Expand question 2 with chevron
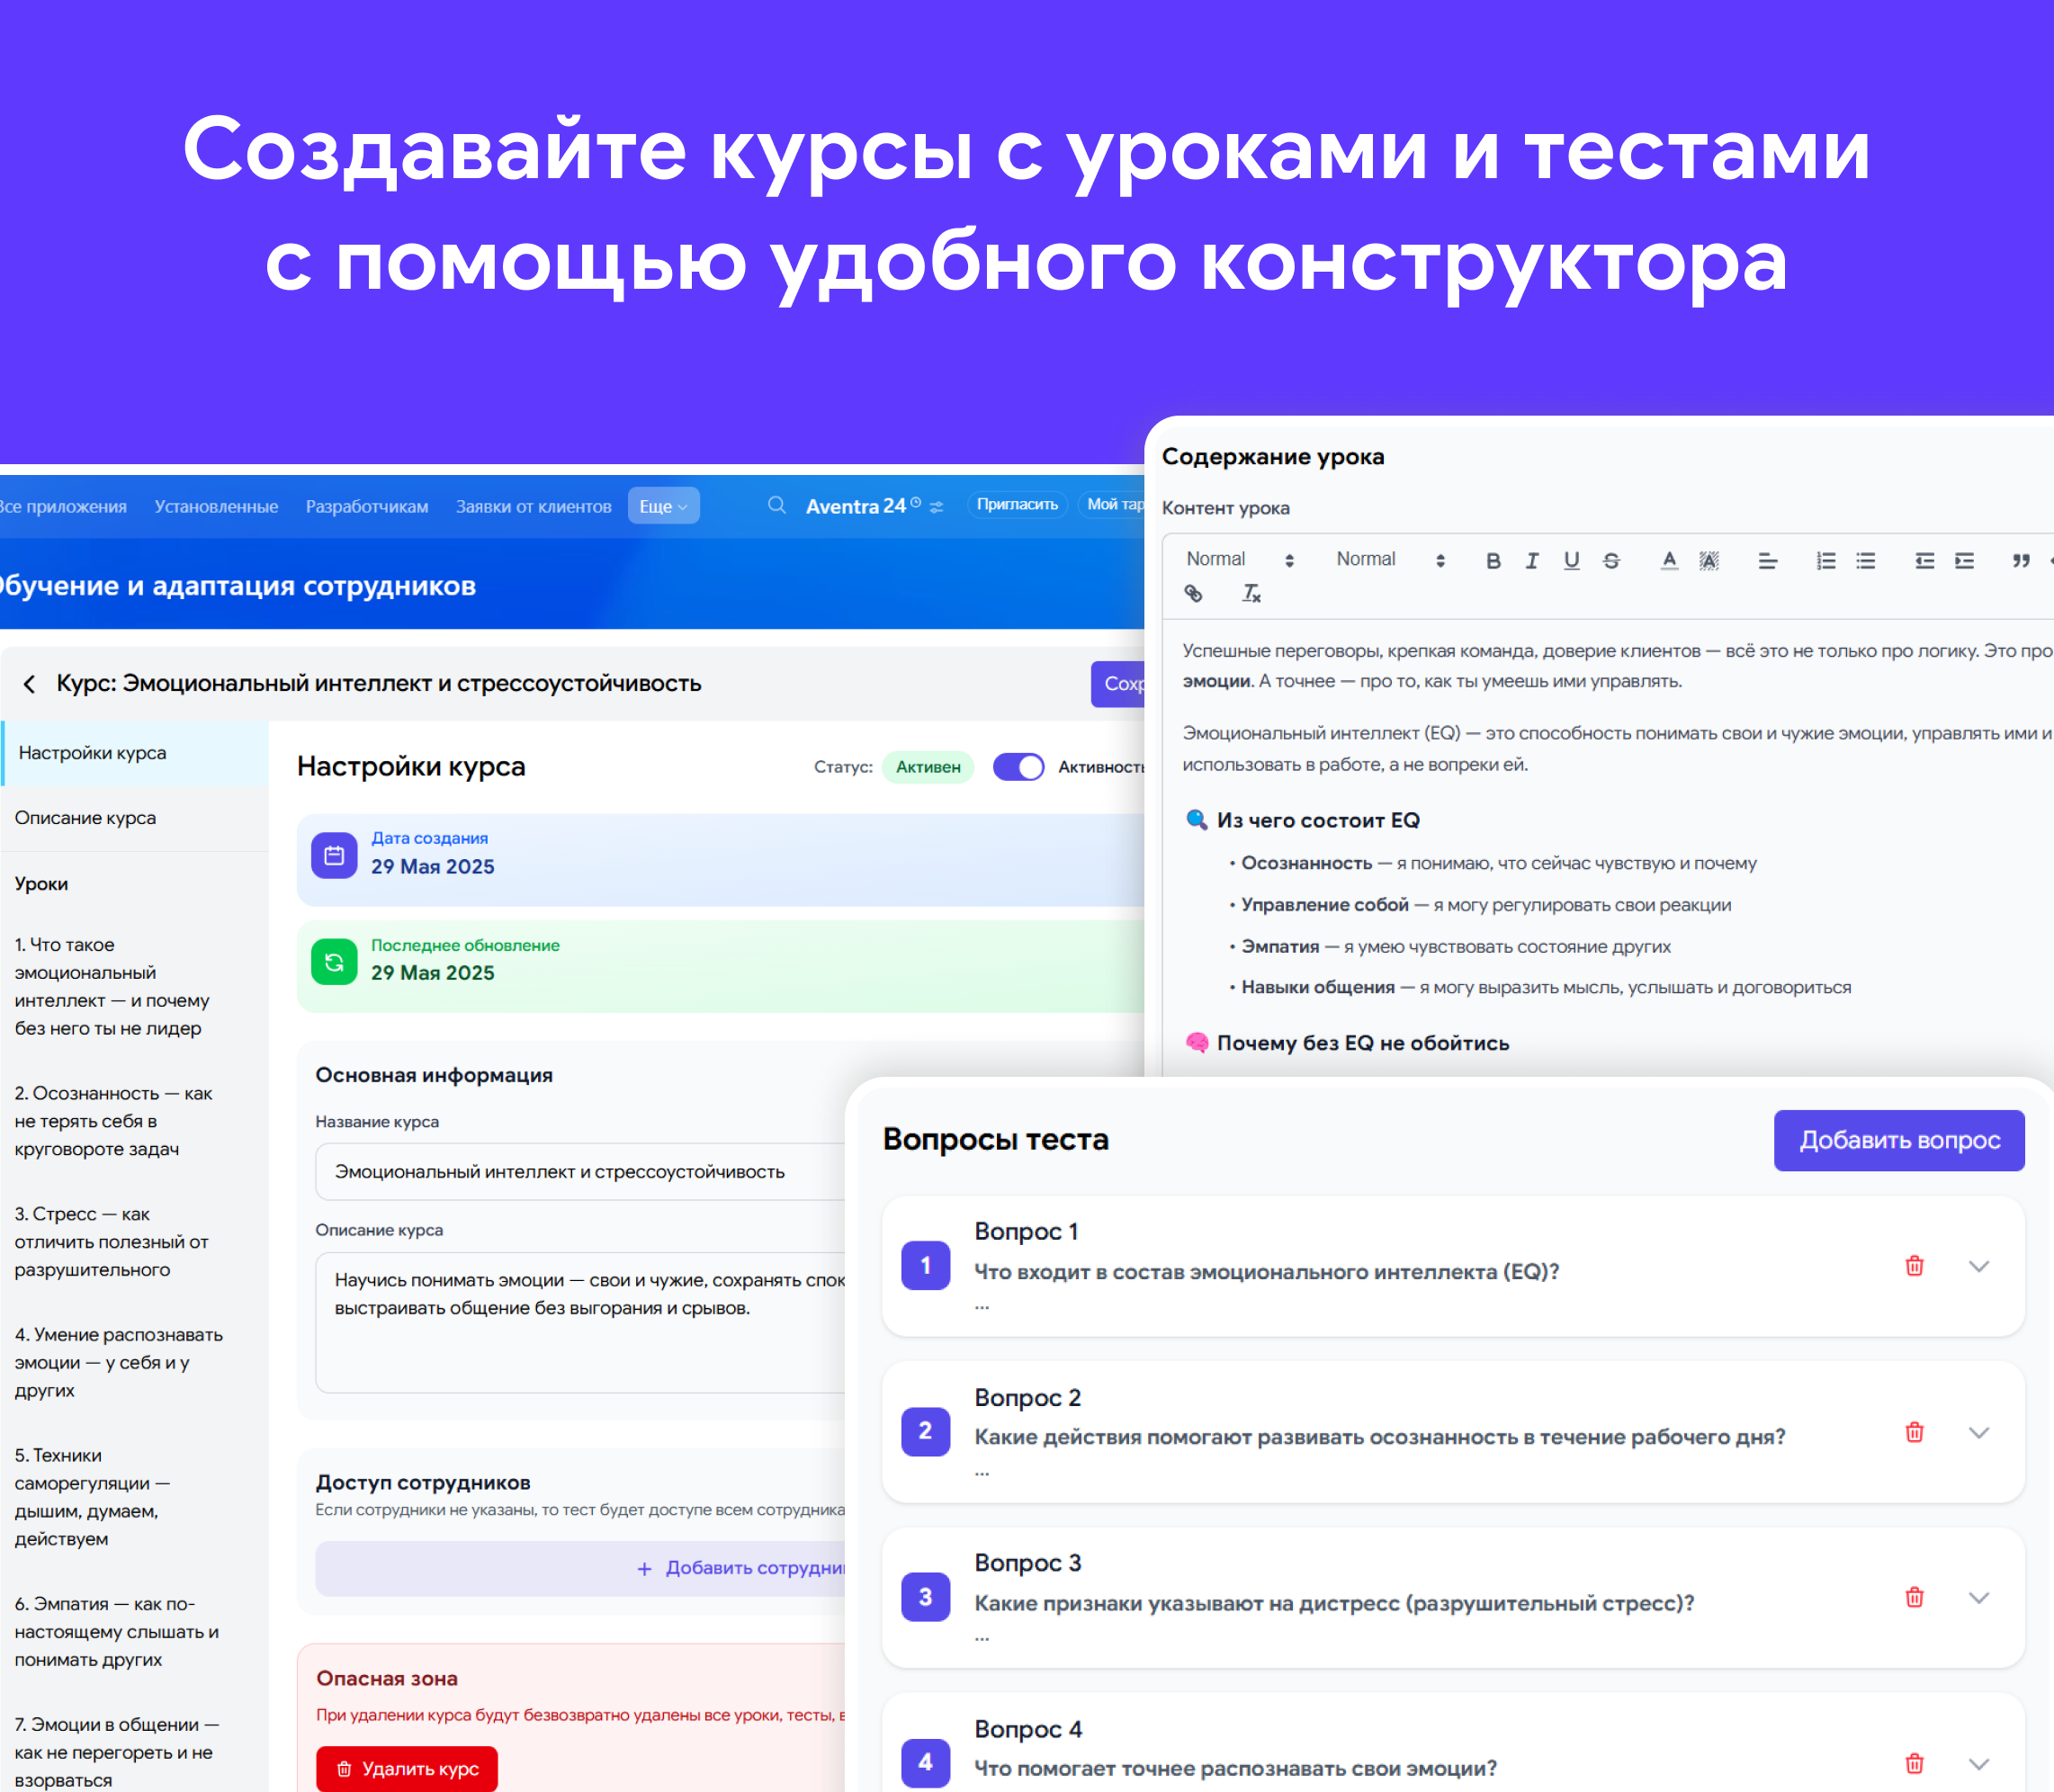This screenshot has width=2054, height=1792. point(1978,1432)
